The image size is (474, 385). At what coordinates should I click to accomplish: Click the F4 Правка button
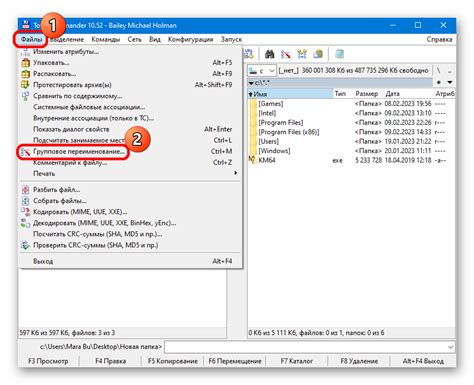click(x=110, y=361)
